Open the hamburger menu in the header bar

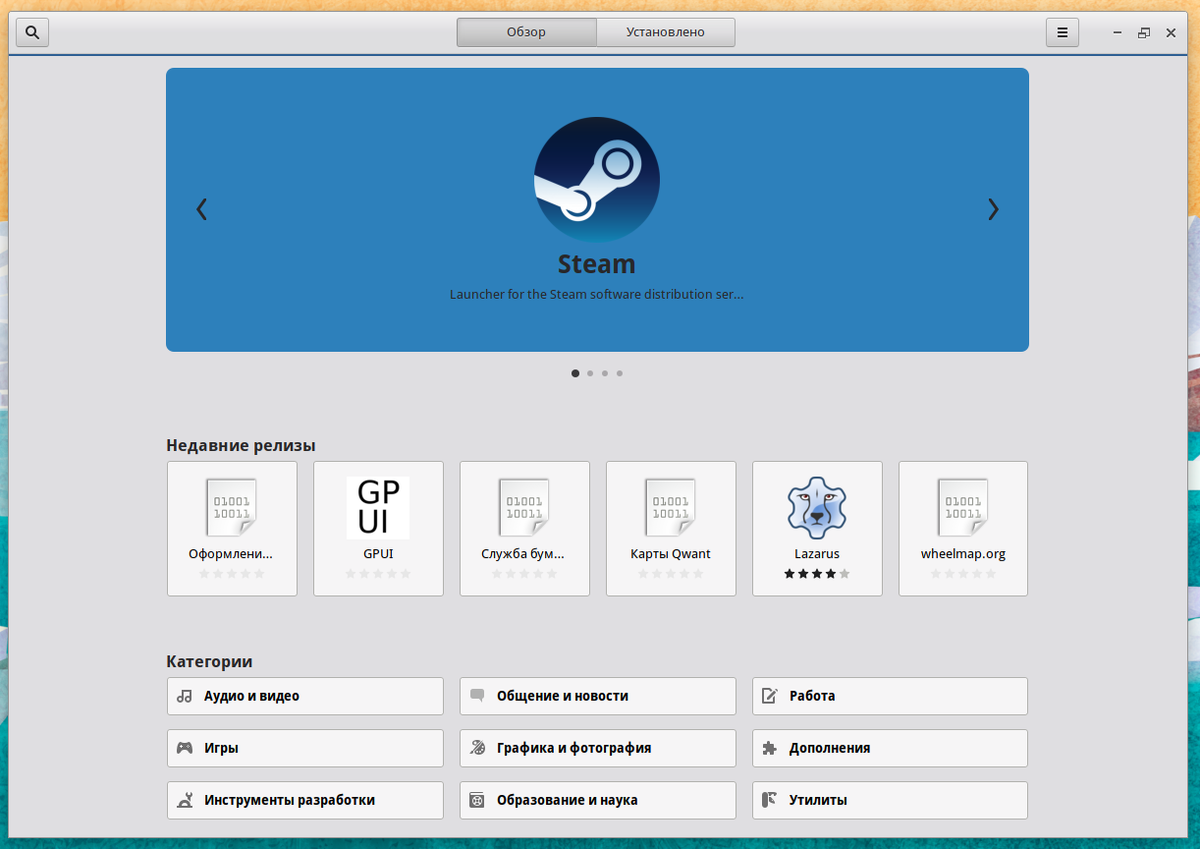pos(1063,32)
